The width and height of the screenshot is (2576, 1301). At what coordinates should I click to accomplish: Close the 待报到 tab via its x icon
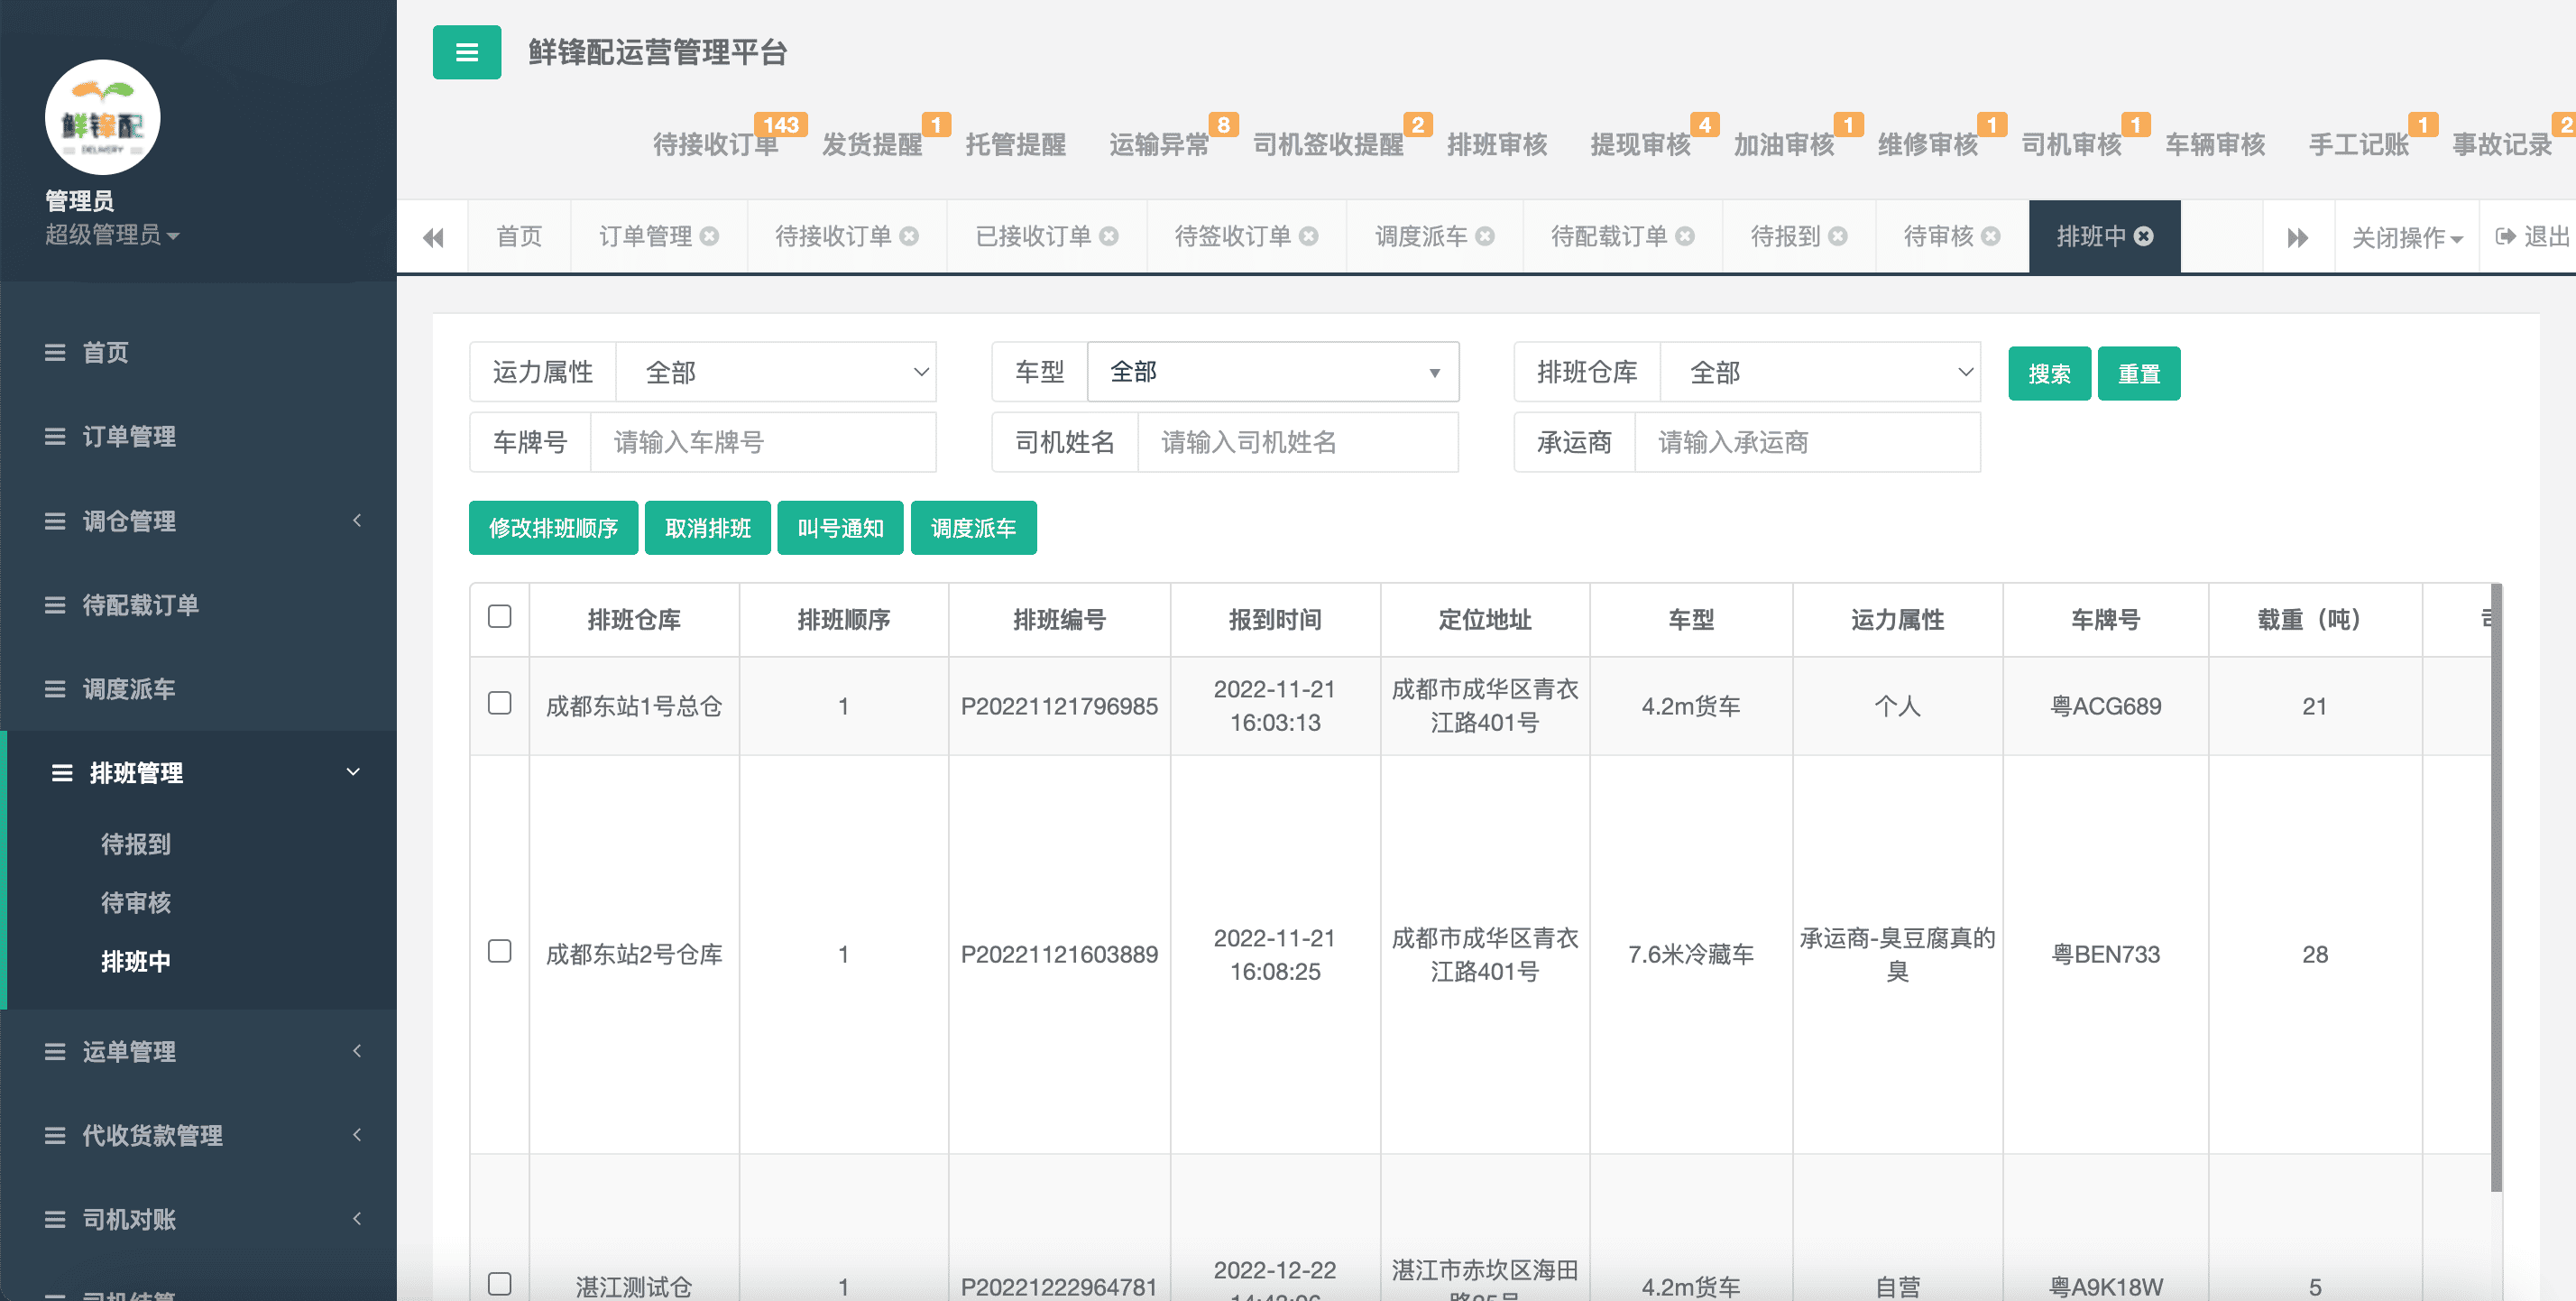click(x=1838, y=236)
